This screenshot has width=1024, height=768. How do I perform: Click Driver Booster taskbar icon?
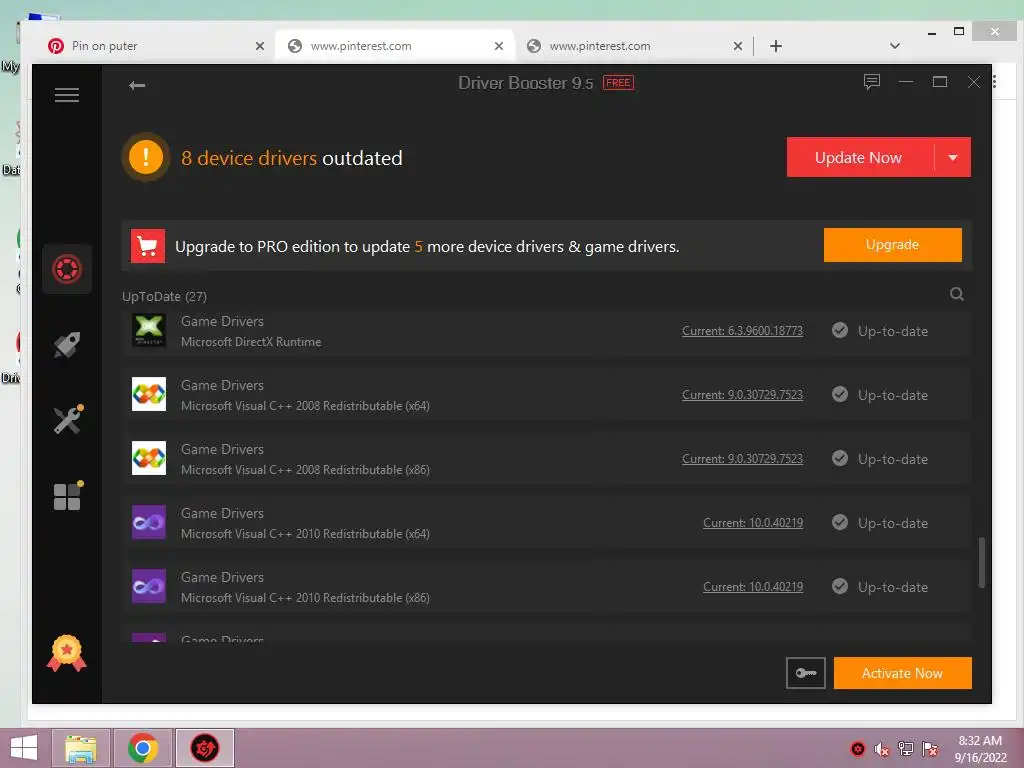(x=204, y=748)
